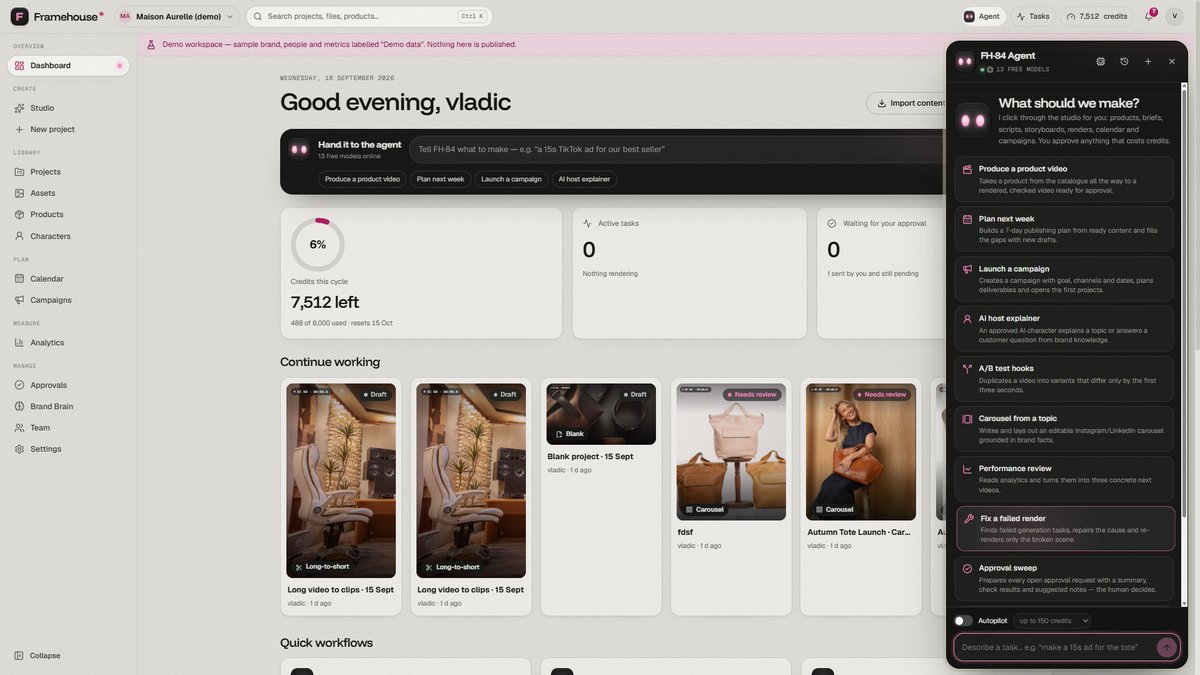The image size is (1200, 675).
Task: Open the Products sidebar icon
Action: tap(19, 214)
